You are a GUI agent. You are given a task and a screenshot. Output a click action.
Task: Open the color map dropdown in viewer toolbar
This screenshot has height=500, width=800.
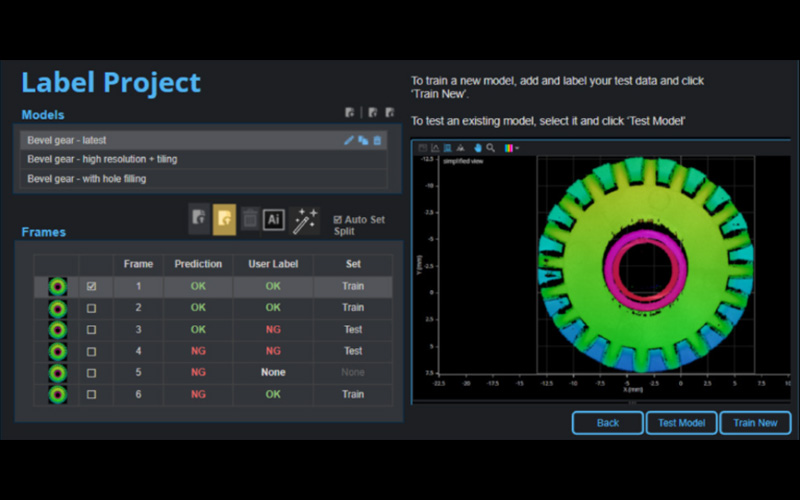point(512,148)
